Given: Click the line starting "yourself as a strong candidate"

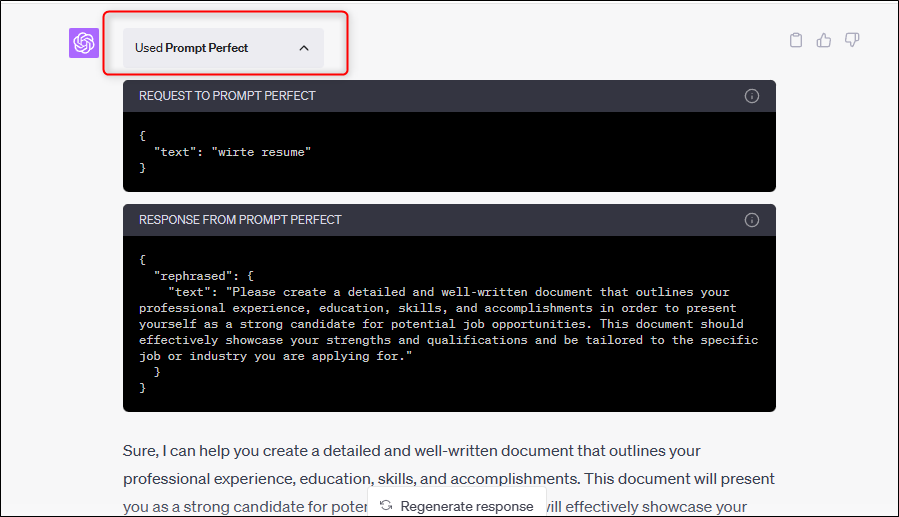Looking at the screenshot, I should 441,324.
